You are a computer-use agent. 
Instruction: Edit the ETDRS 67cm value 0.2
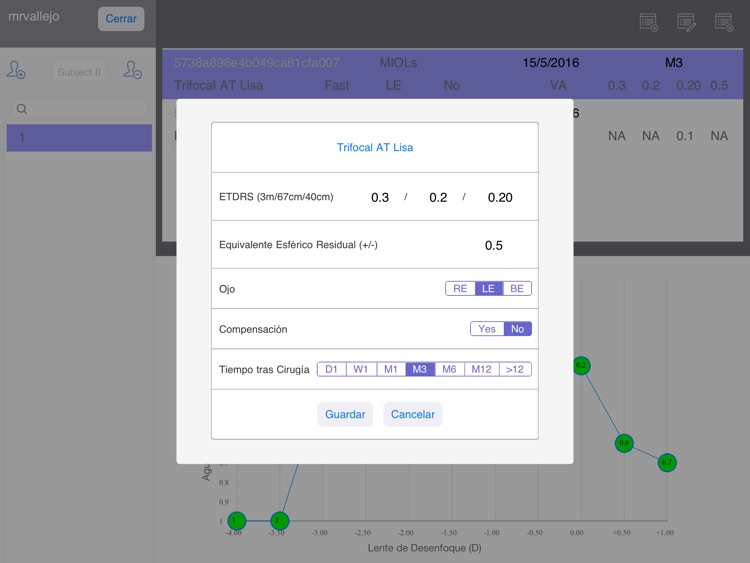[x=438, y=197]
